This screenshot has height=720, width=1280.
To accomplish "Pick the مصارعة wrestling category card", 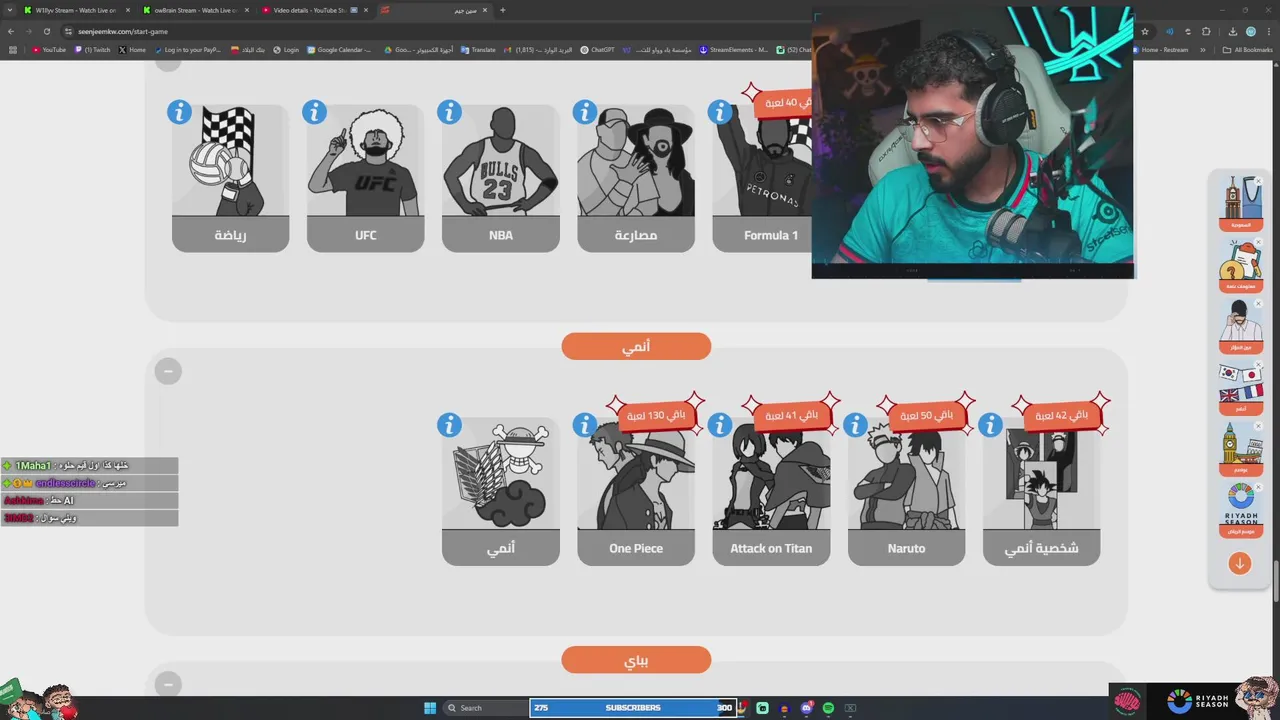I will click(x=635, y=178).
